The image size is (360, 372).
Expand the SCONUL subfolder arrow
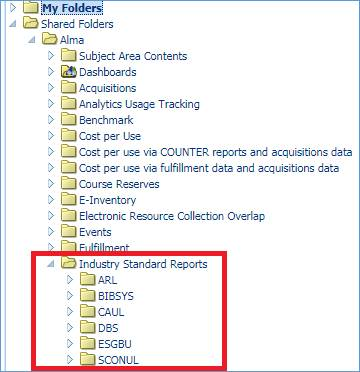coord(70,360)
